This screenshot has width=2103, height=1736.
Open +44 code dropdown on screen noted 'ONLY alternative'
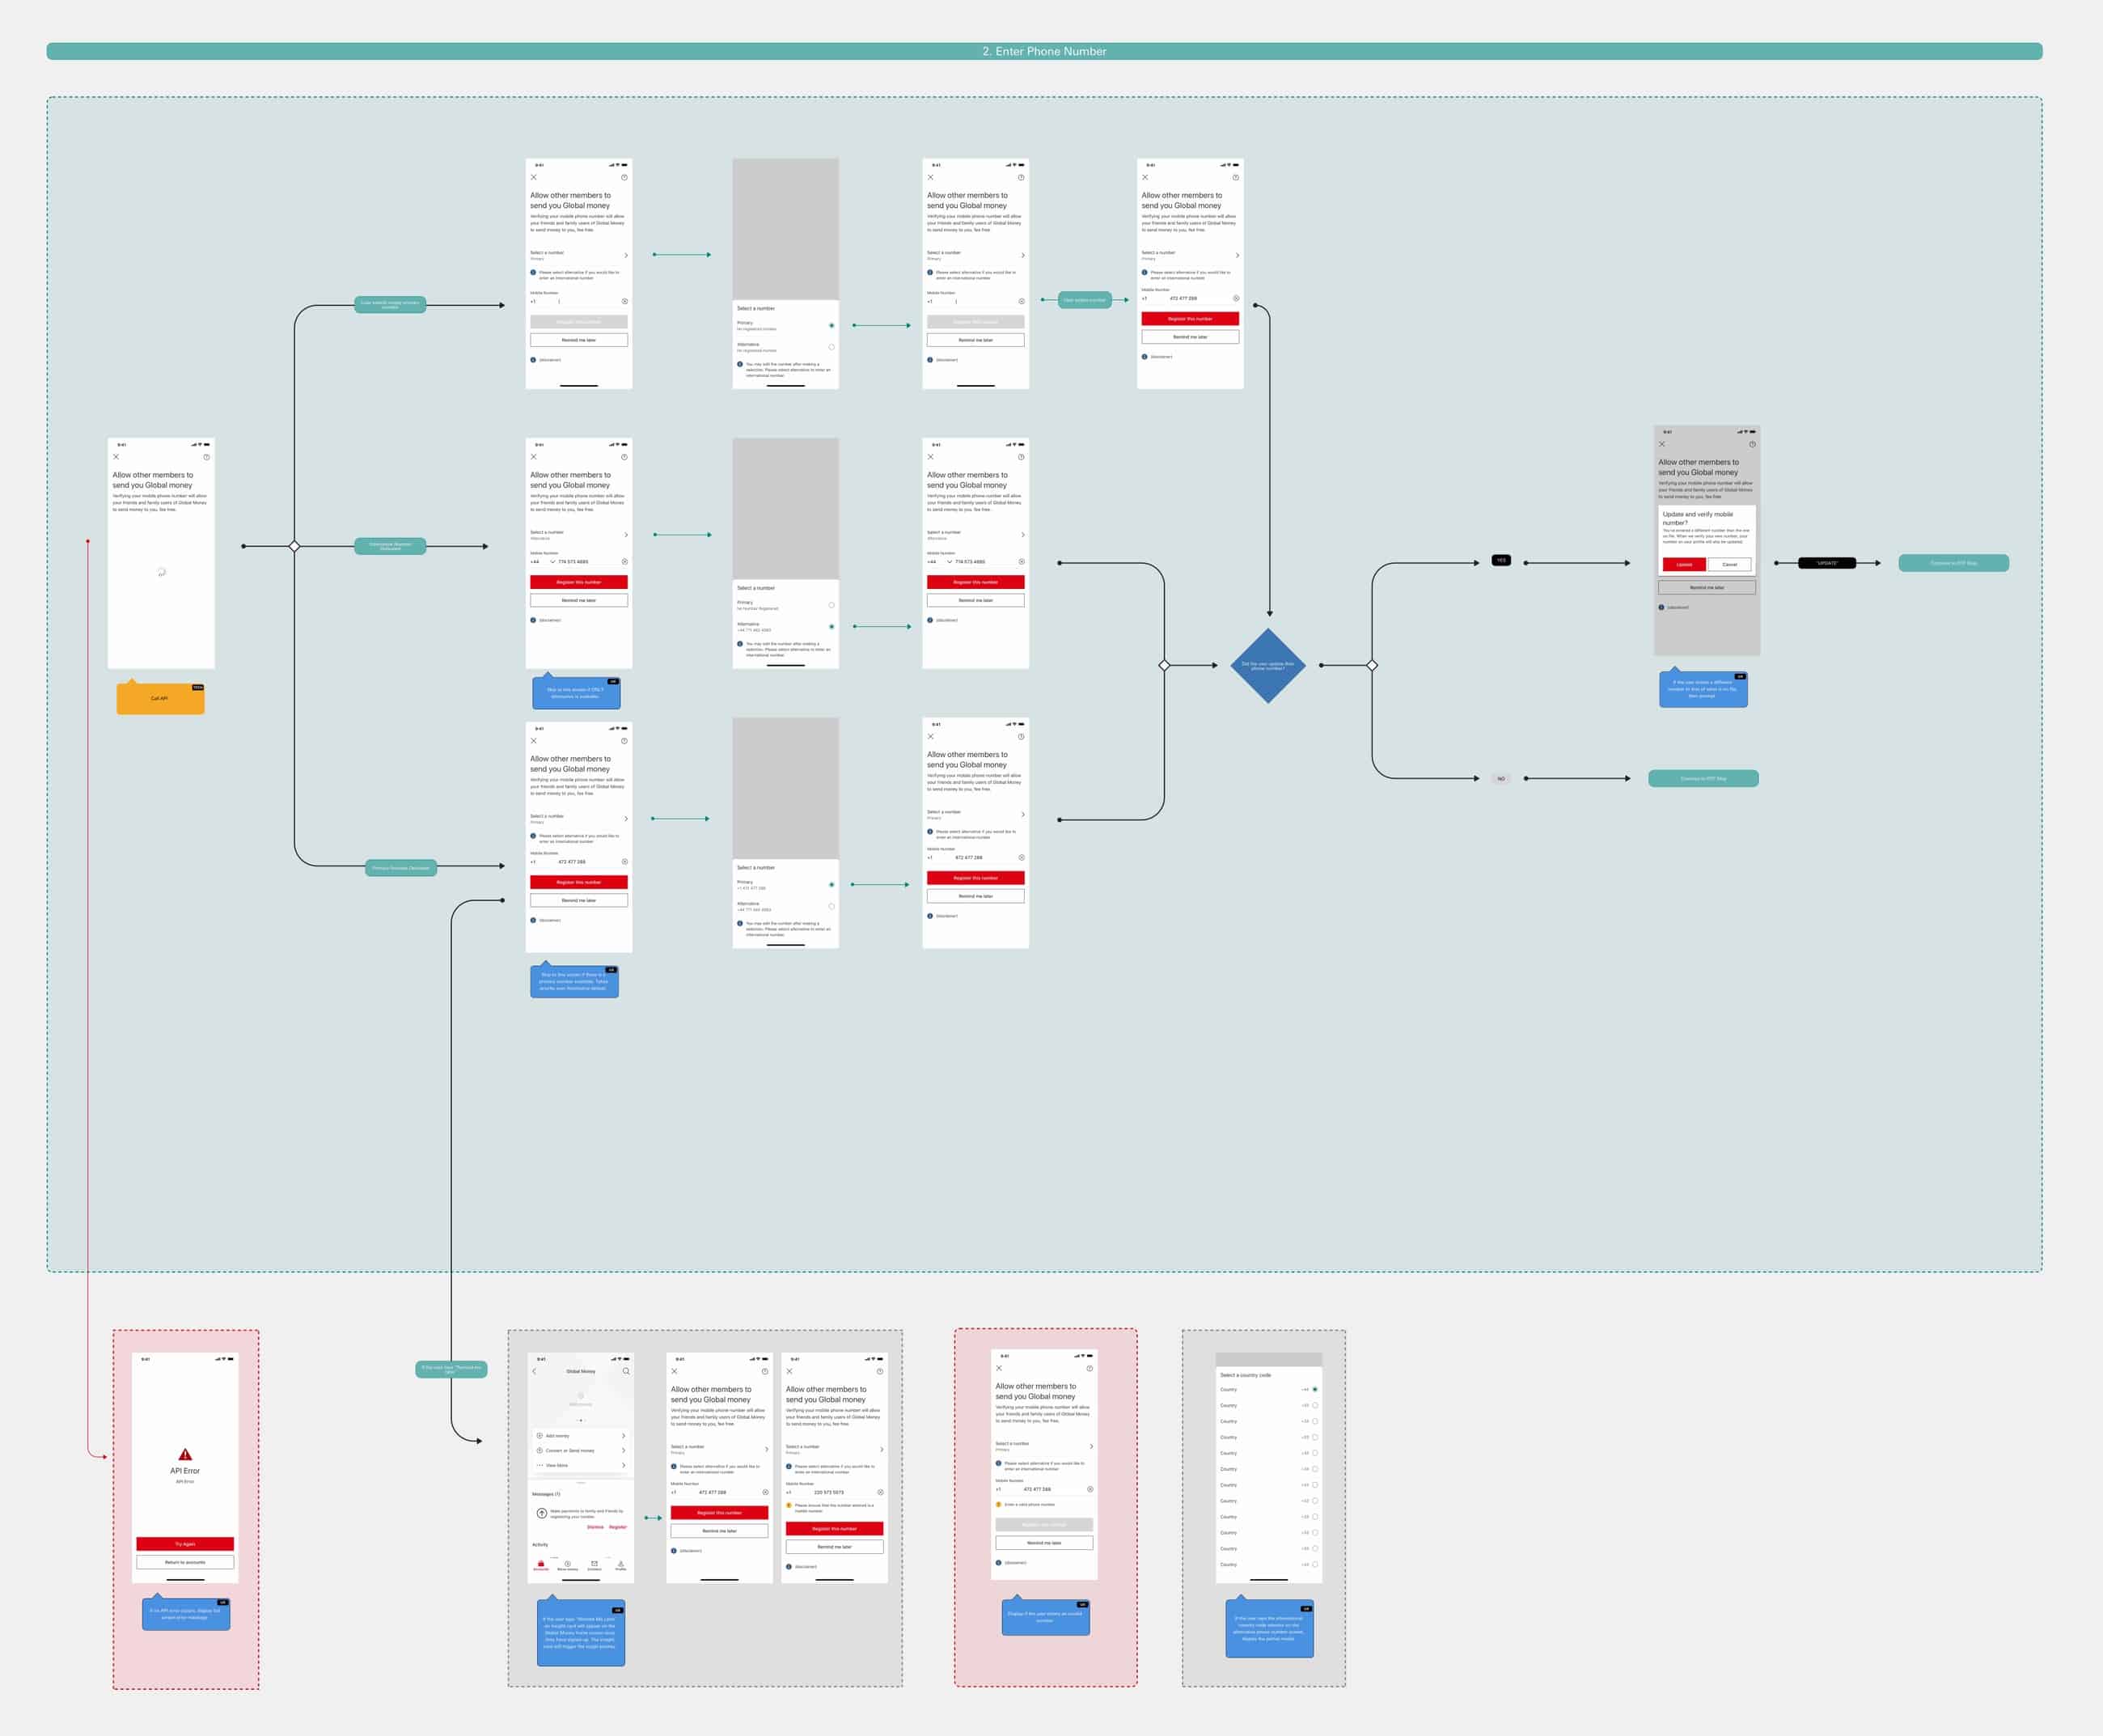pyautogui.click(x=553, y=561)
